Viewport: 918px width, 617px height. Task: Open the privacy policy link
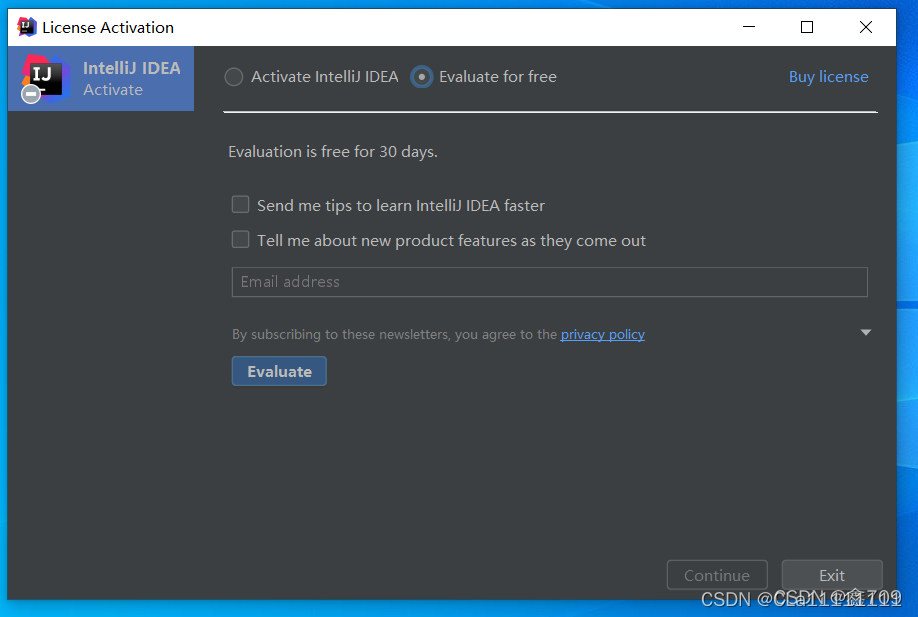click(602, 334)
